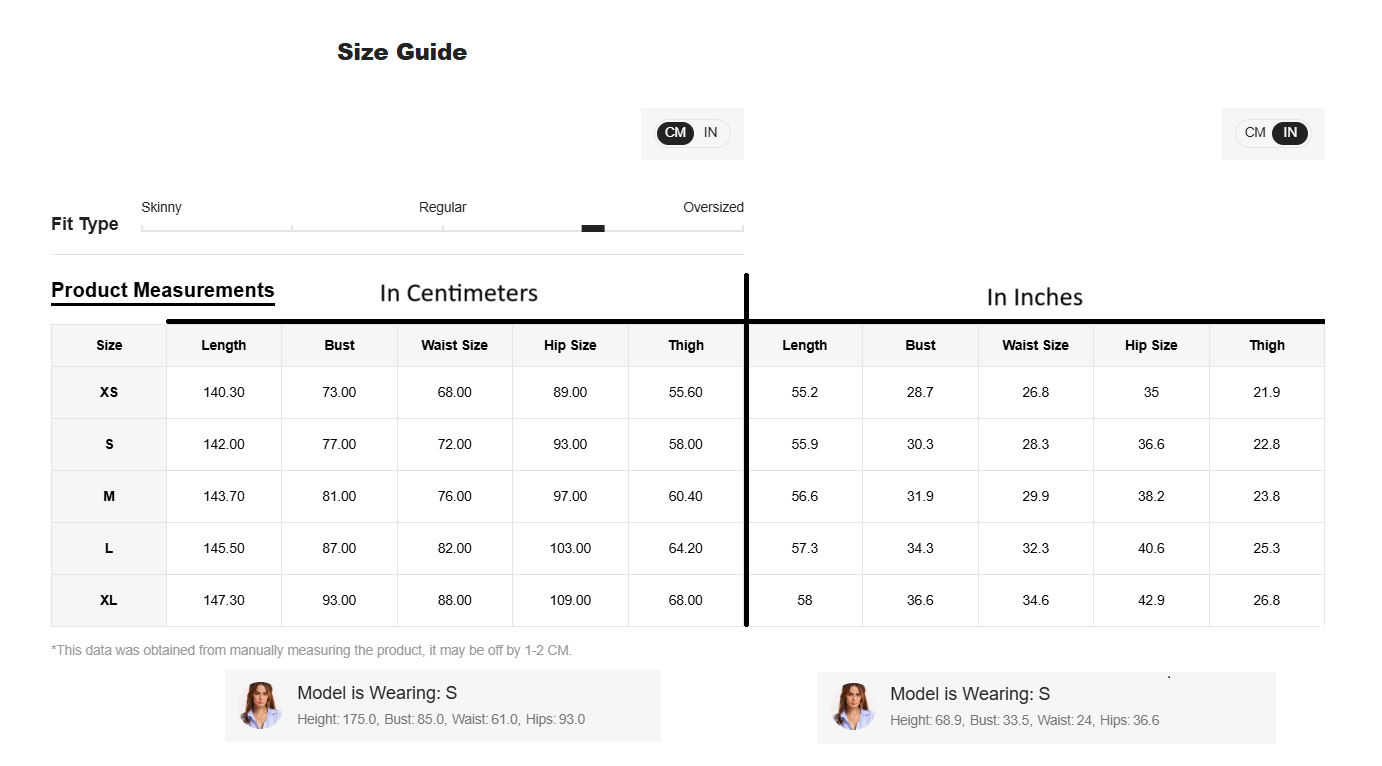Switch right unit toggle to CM
1382x766 pixels.
(x=1255, y=133)
